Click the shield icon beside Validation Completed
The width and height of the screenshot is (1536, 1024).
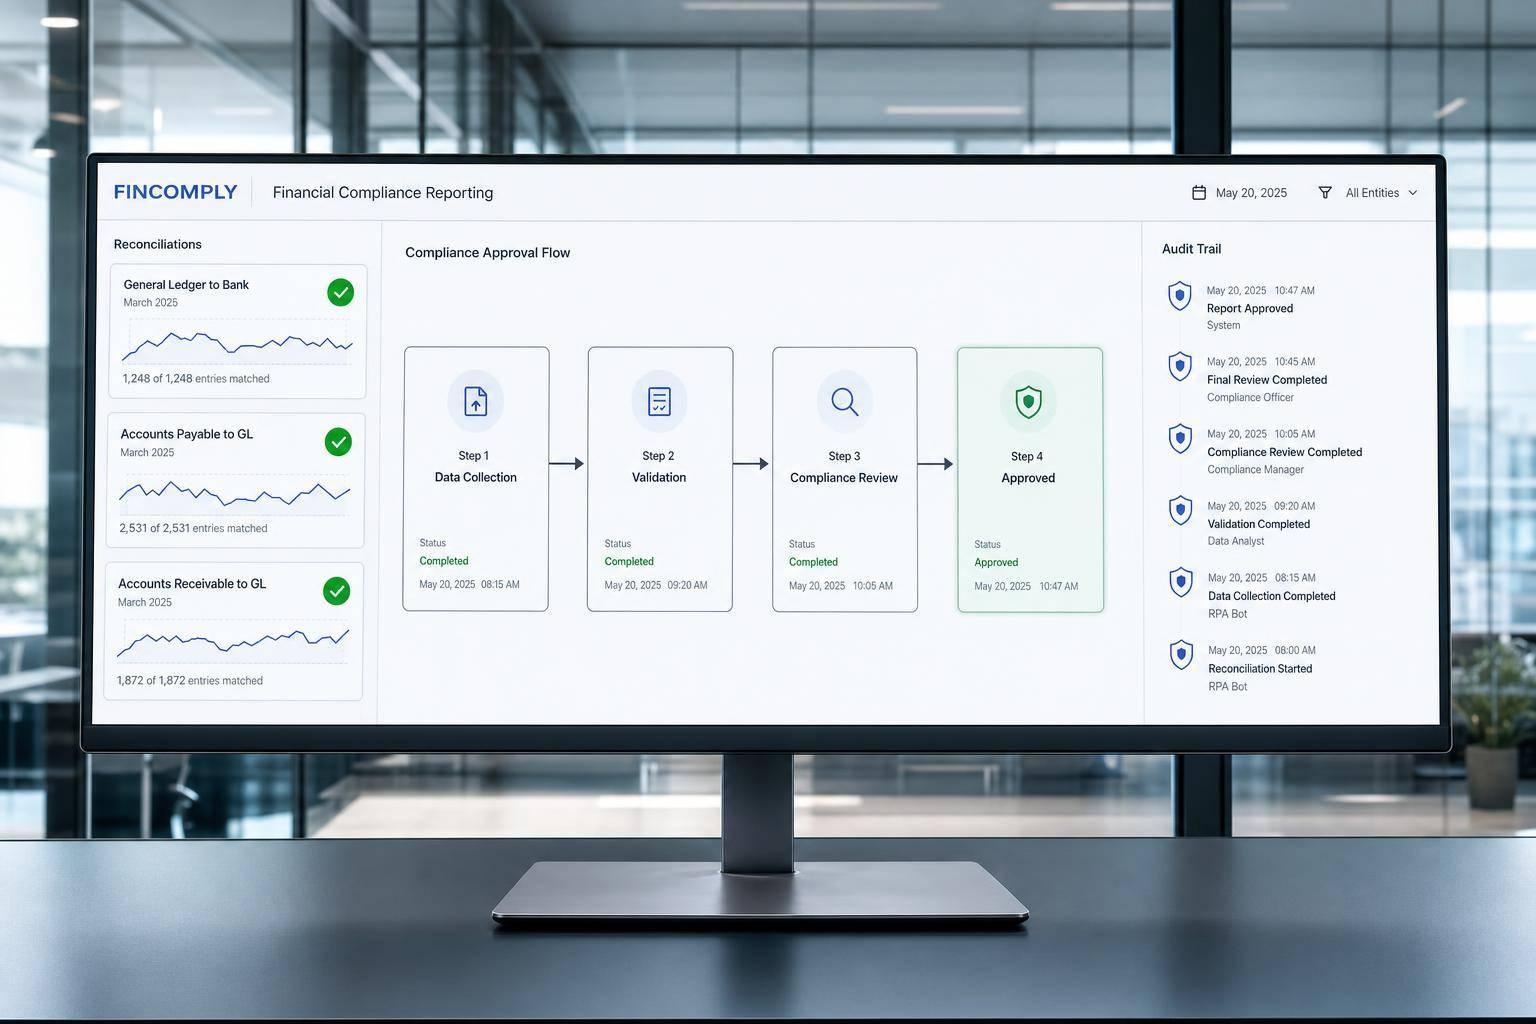[x=1181, y=511]
